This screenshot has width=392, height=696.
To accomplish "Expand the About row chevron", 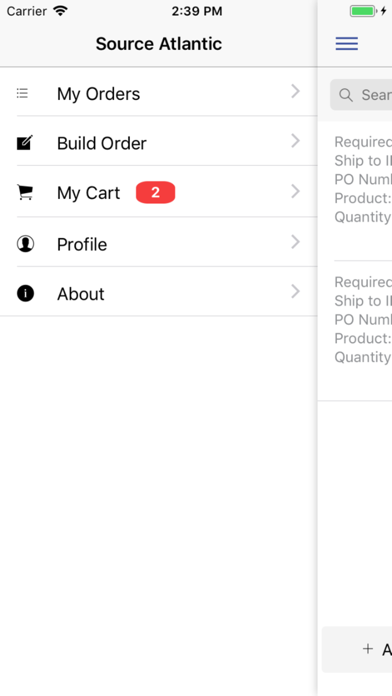I will pyautogui.click(x=296, y=292).
